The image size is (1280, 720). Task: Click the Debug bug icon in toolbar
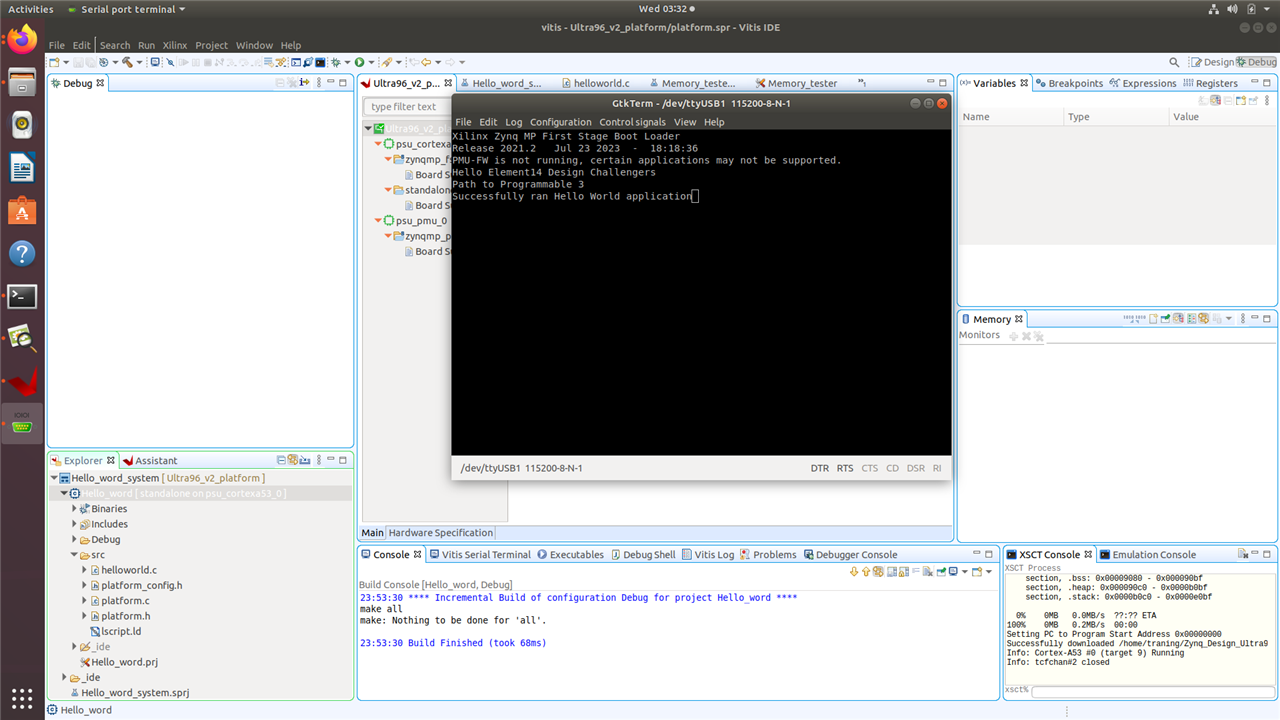point(335,62)
